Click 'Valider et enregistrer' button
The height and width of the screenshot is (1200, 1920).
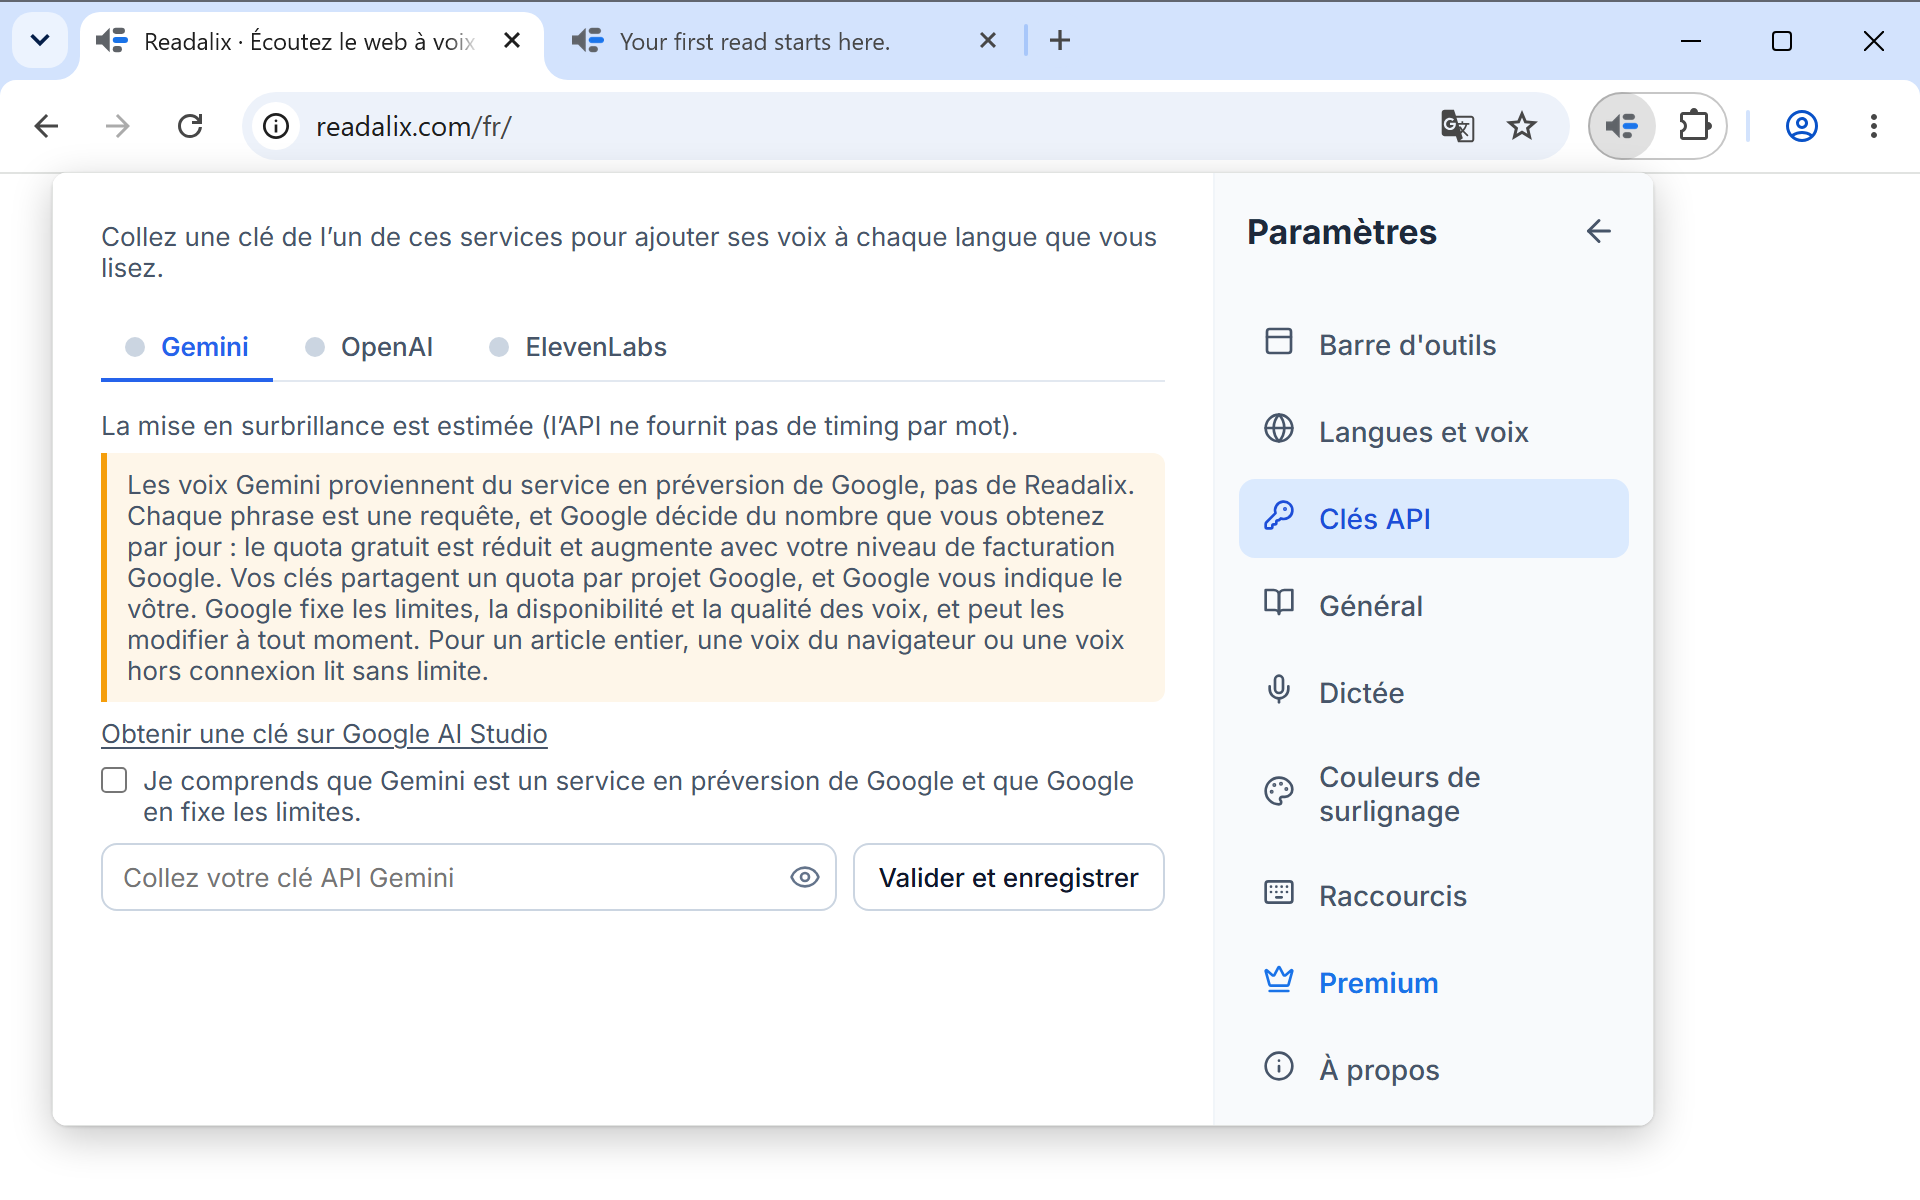1008,877
